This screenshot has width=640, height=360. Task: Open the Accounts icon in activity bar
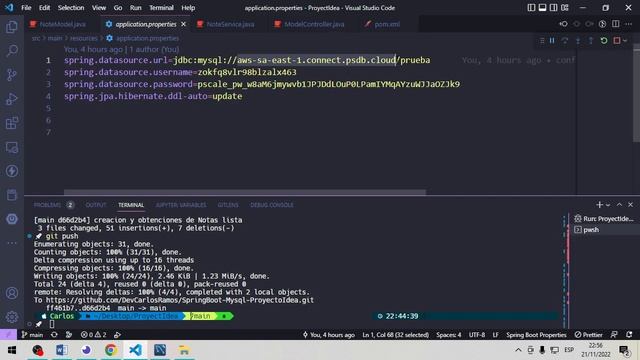(x=12, y=293)
